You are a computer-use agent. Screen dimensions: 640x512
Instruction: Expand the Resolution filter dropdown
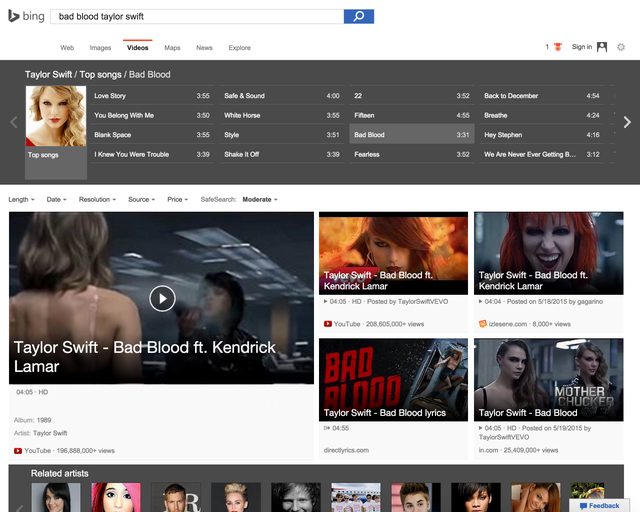tap(97, 199)
